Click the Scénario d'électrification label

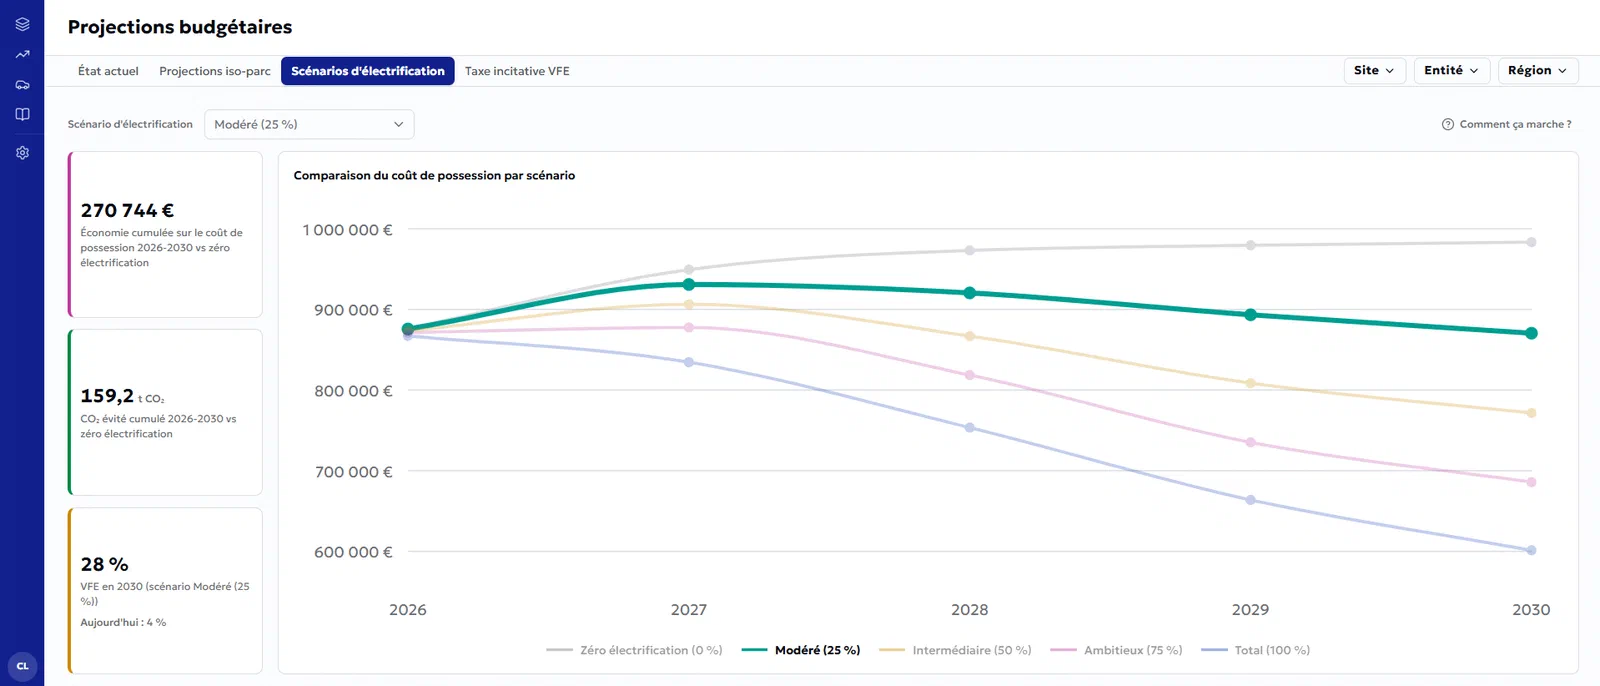[130, 124]
